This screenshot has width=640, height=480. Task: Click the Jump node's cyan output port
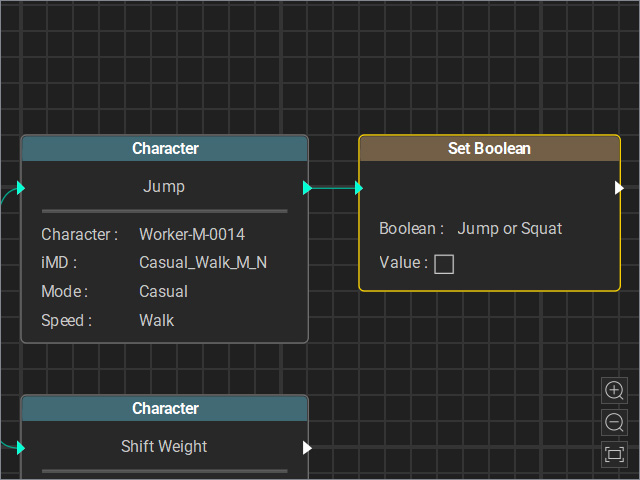coord(307,188)
